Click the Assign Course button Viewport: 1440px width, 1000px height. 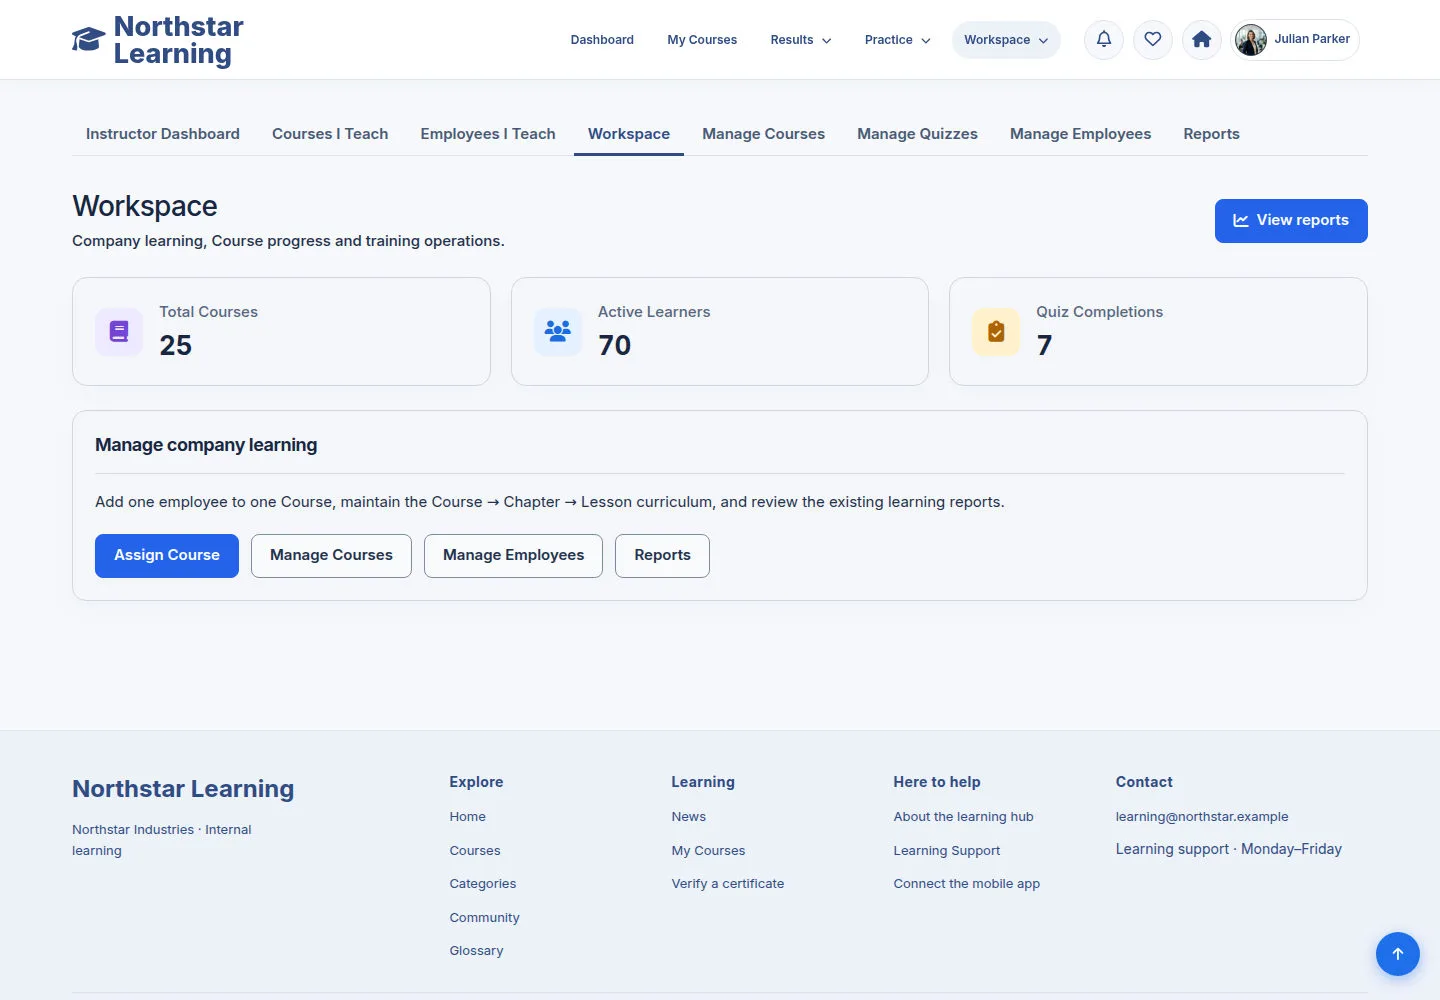(x=167, y=556)
